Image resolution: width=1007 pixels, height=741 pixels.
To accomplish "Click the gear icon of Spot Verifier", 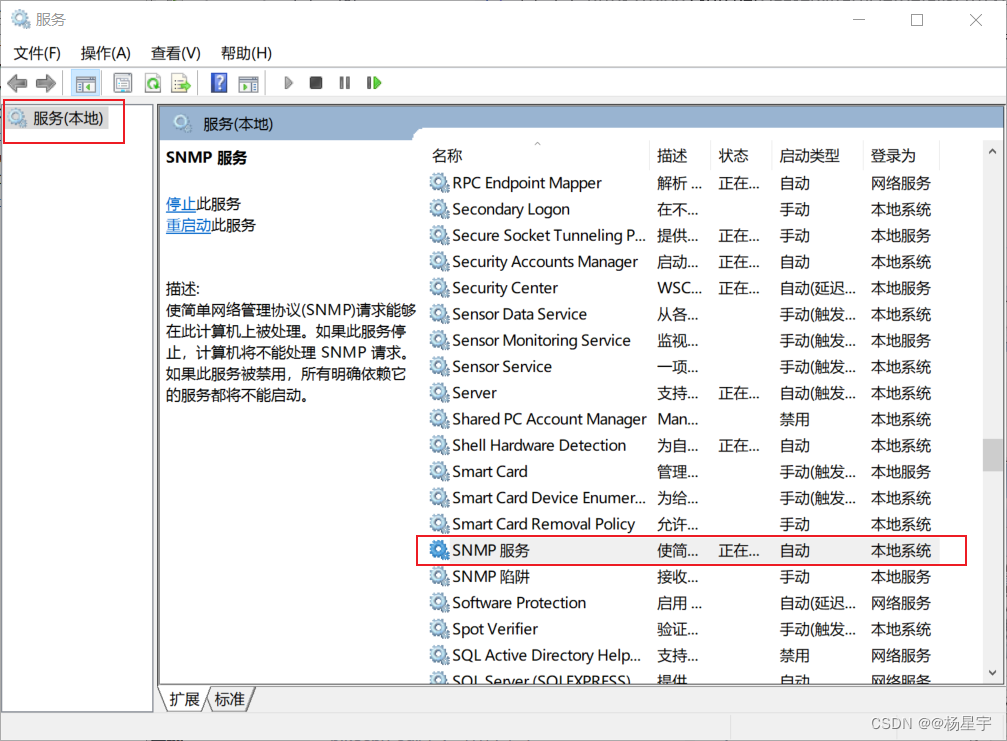I will coord(439,629).
